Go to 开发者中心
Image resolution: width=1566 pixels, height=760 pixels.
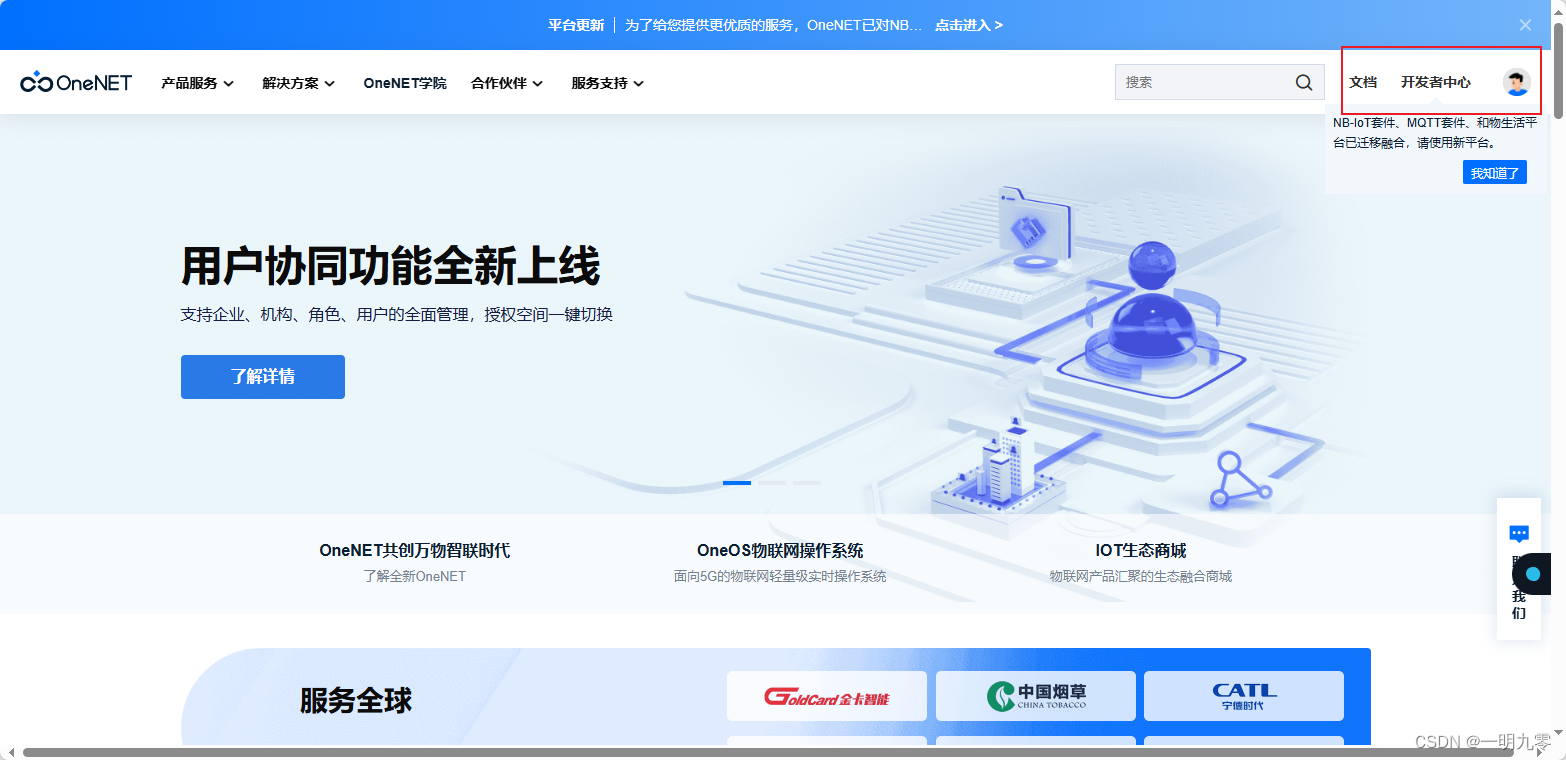(1436, 83)
